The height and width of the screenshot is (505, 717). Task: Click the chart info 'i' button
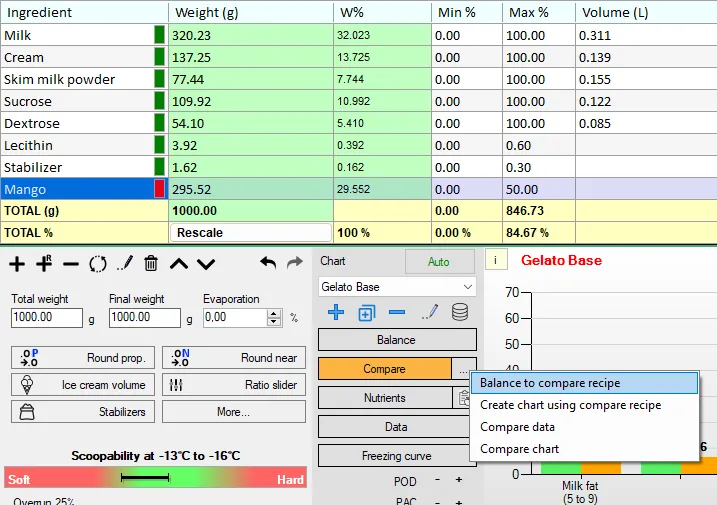pyautogui.click(x=496, y=261)
